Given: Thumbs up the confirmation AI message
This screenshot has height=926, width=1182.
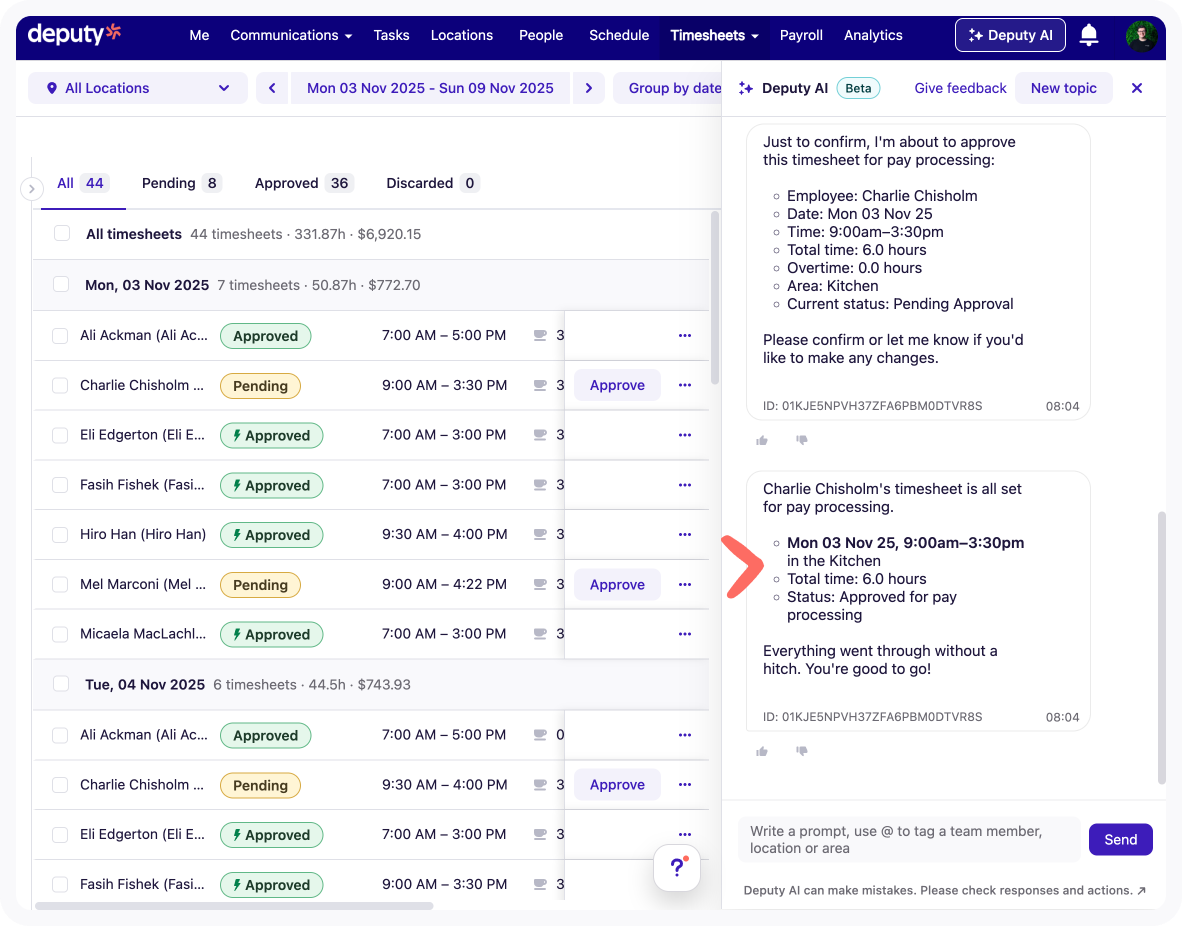Looking at the screenshot, I should click(x=762, y=440).
